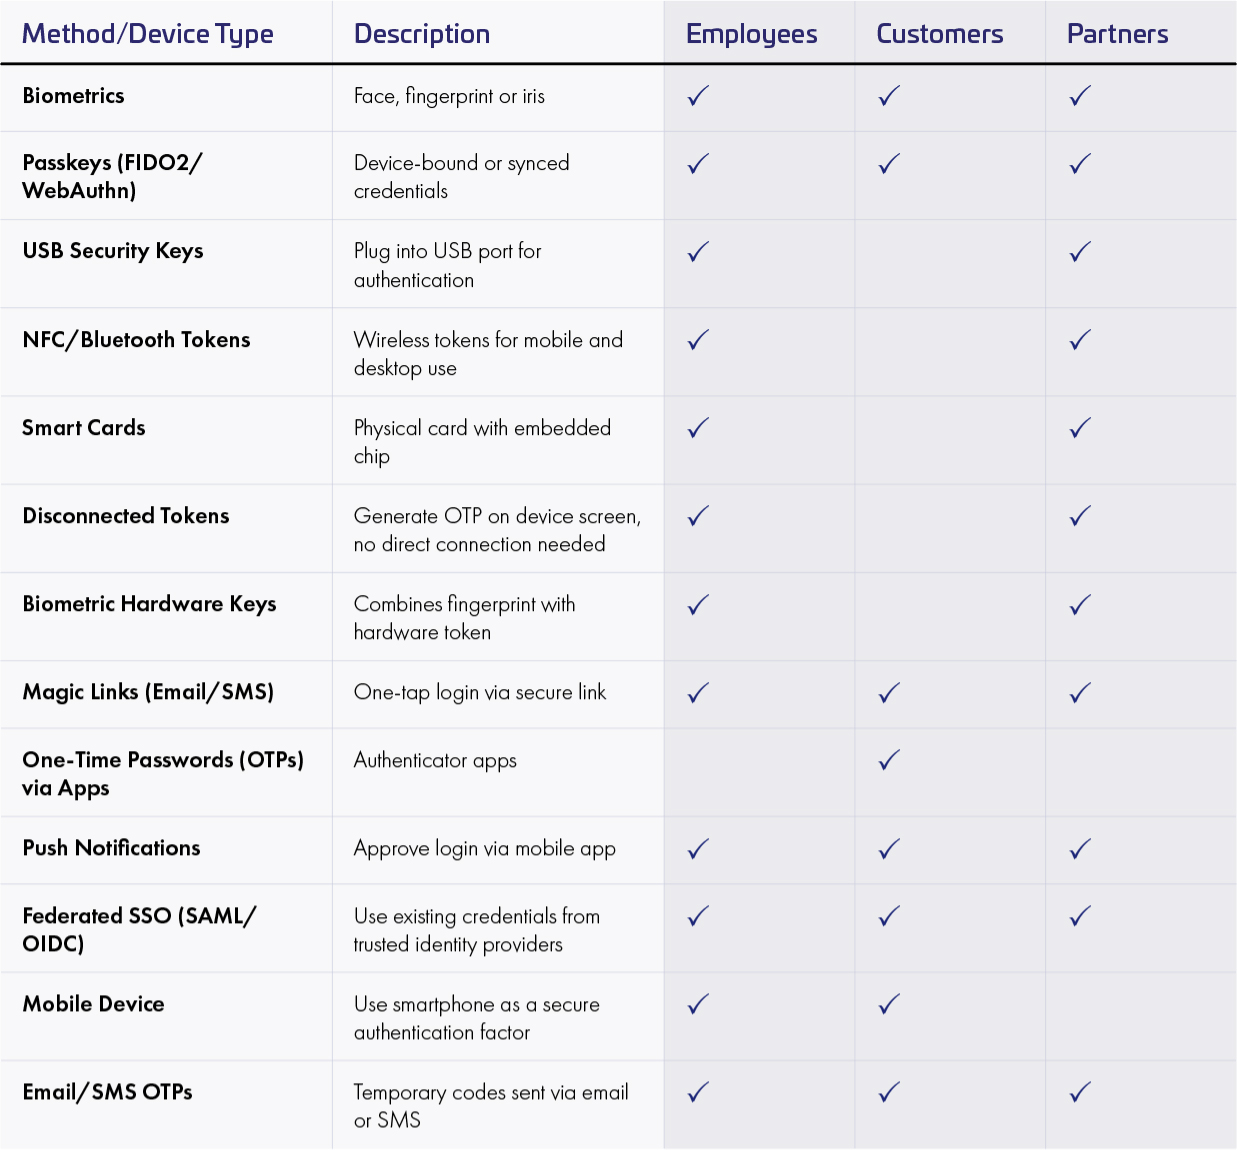1237x1150 pixels.
Task: Click the Employees checkmark for Federated SSO
Action: 698,916
